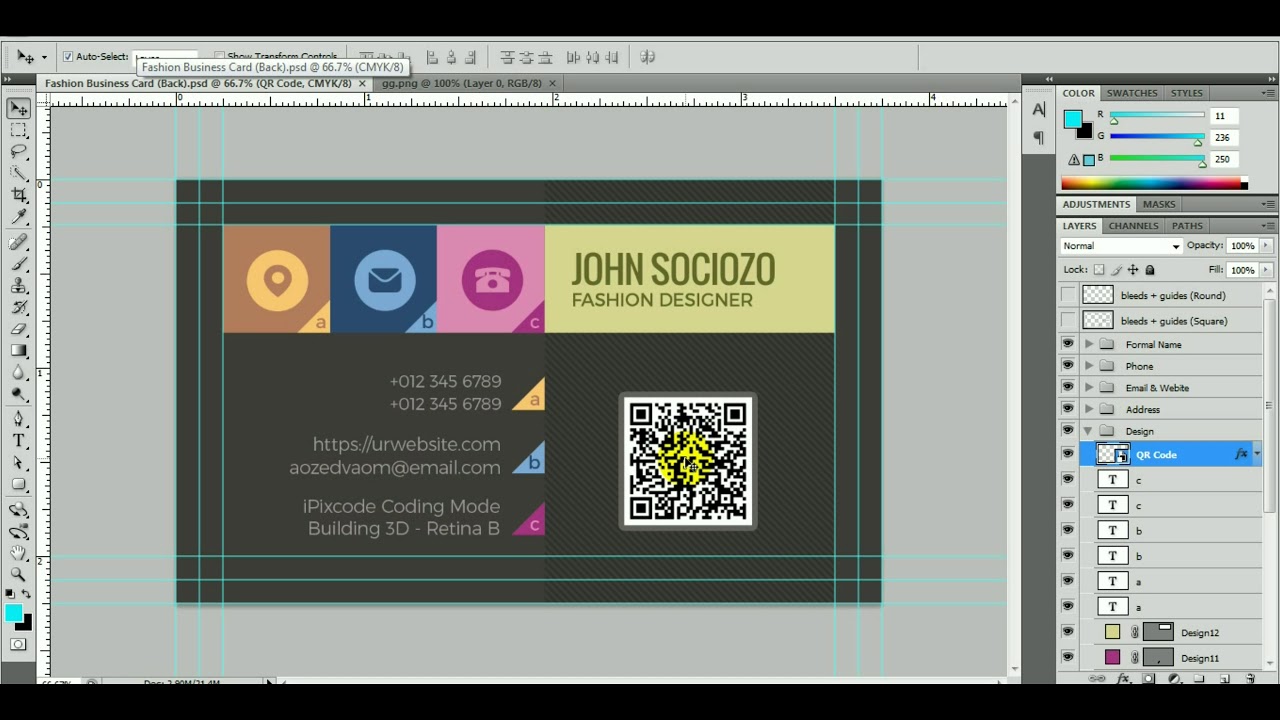Select the Dodge tool

[19, 395]
